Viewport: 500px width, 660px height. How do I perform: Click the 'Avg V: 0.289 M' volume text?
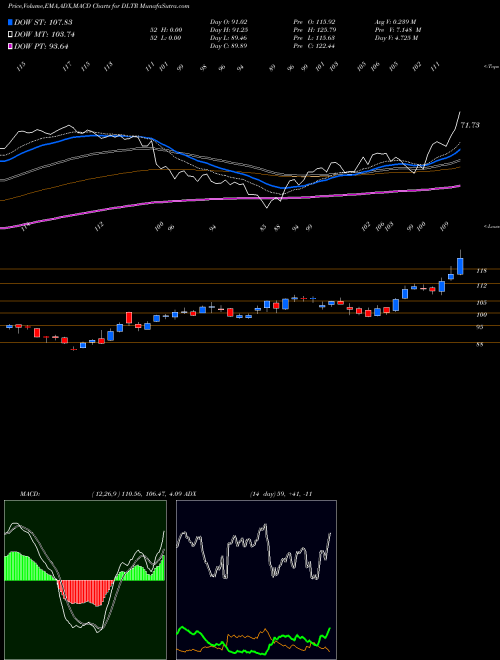point(395,22)
